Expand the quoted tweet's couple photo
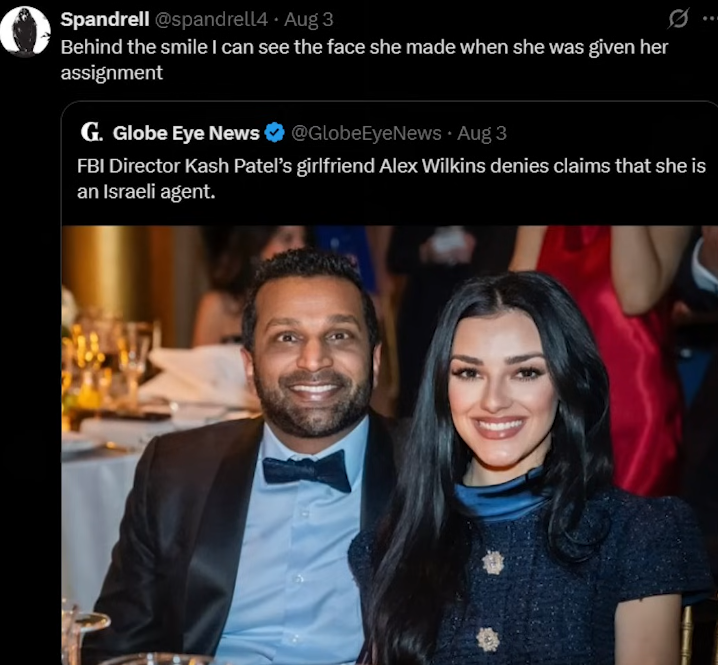The width and height of the screenshot is (718, 665). point(390,445)
